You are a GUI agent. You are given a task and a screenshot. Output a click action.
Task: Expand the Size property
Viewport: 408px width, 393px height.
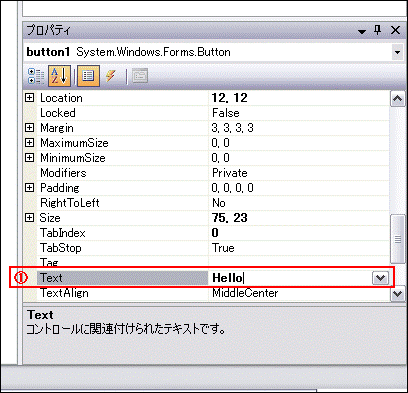30,218
